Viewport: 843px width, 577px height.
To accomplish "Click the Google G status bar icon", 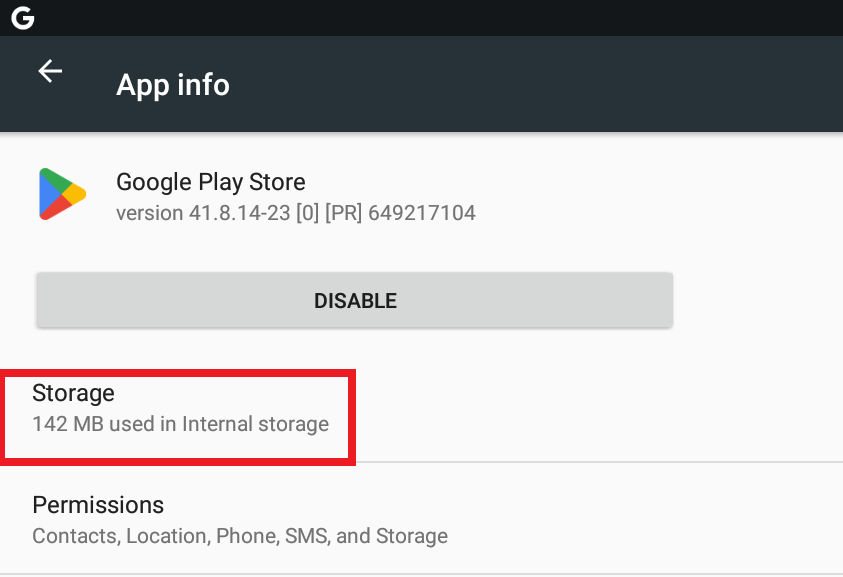I will click(x=22, y=17).
